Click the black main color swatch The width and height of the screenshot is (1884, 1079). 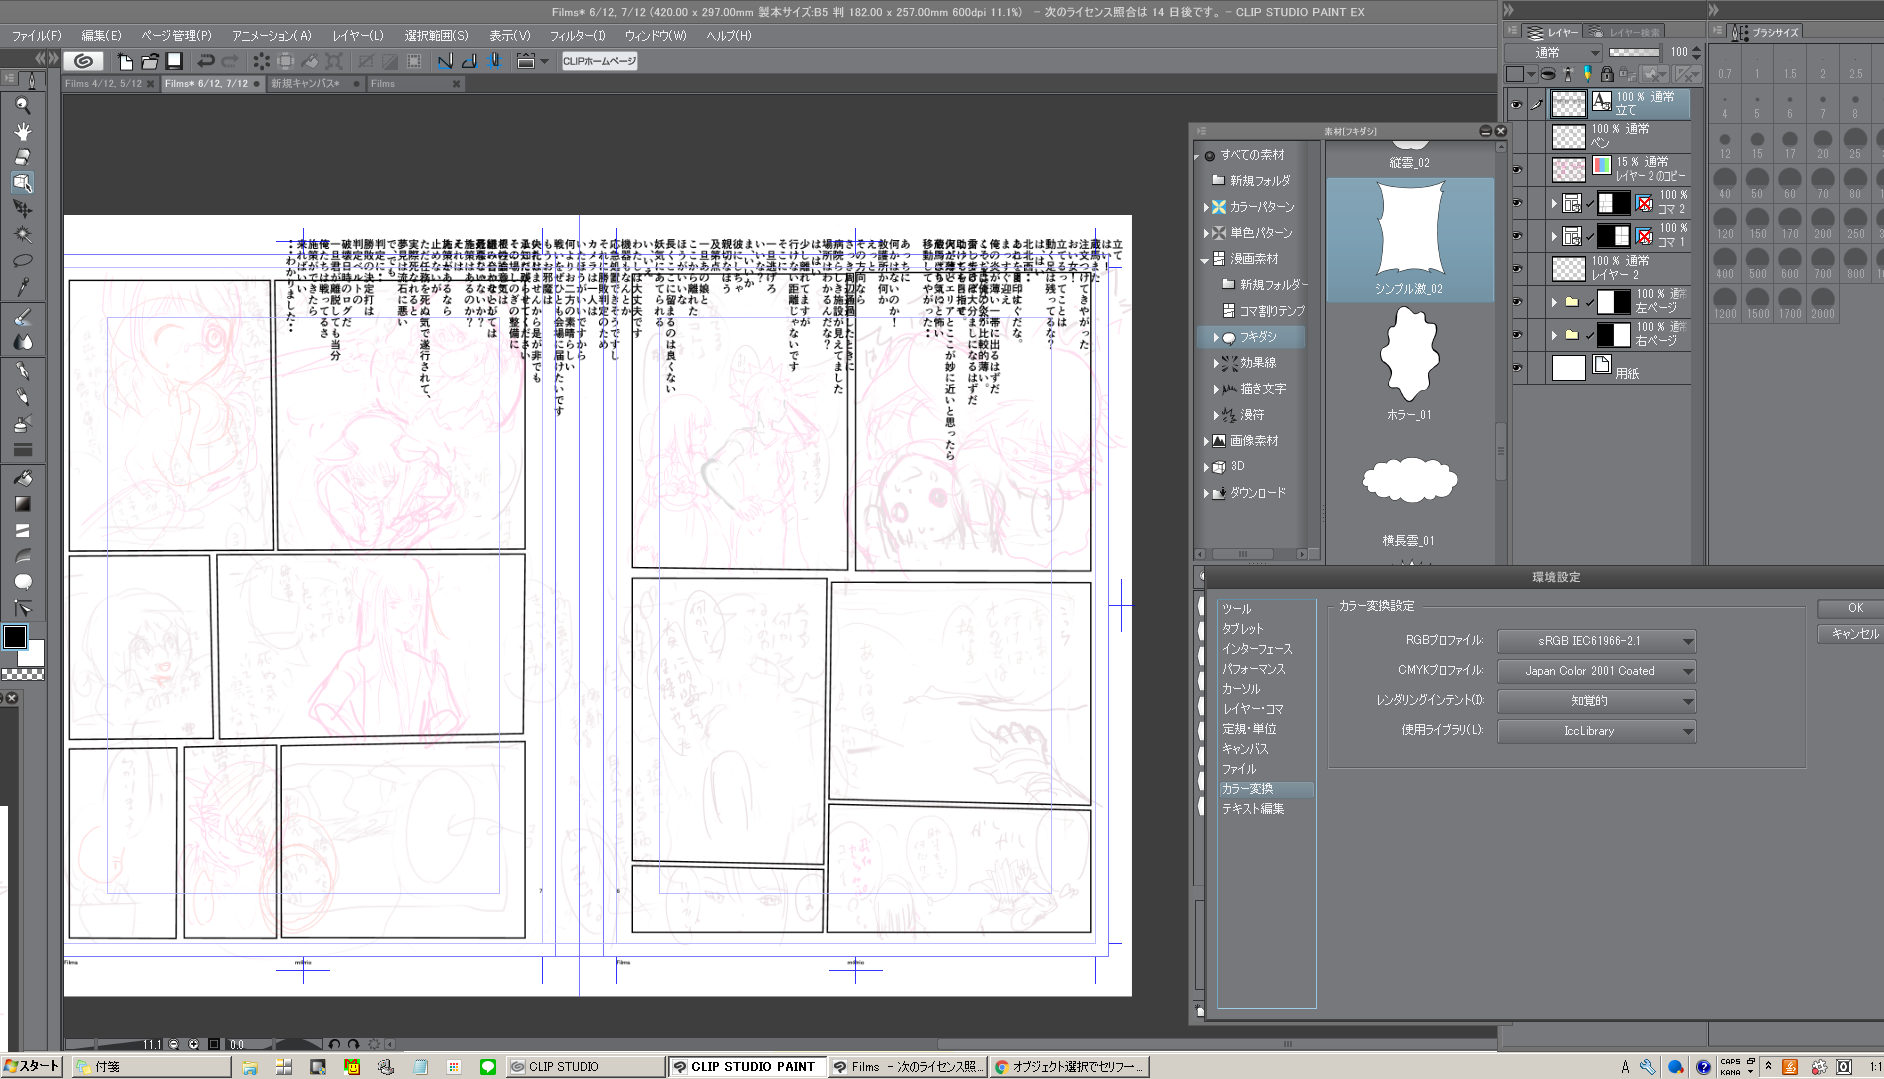[15, 637]
